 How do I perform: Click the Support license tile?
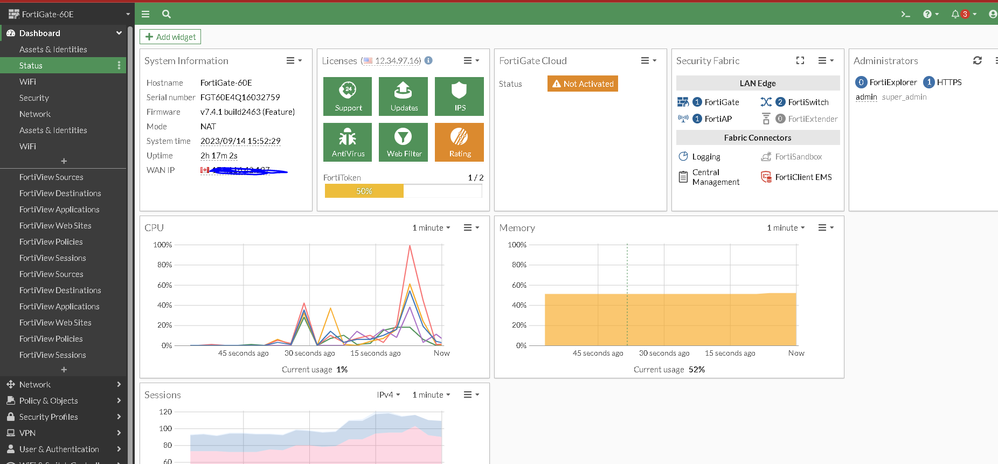[347, 96]
